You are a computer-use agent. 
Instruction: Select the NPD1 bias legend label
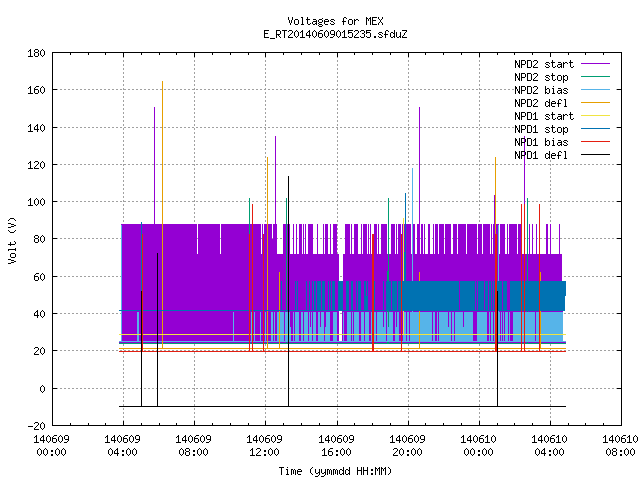(541, 142)
